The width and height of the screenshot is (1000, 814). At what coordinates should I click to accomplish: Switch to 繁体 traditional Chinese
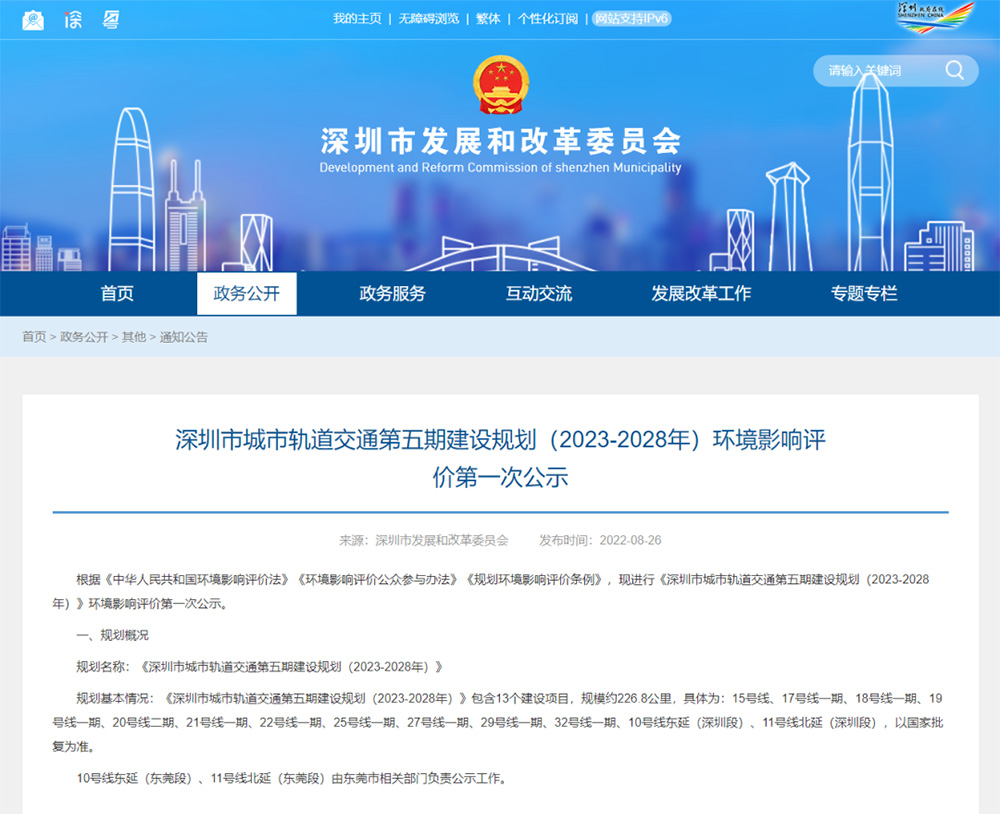coord(488,18)
